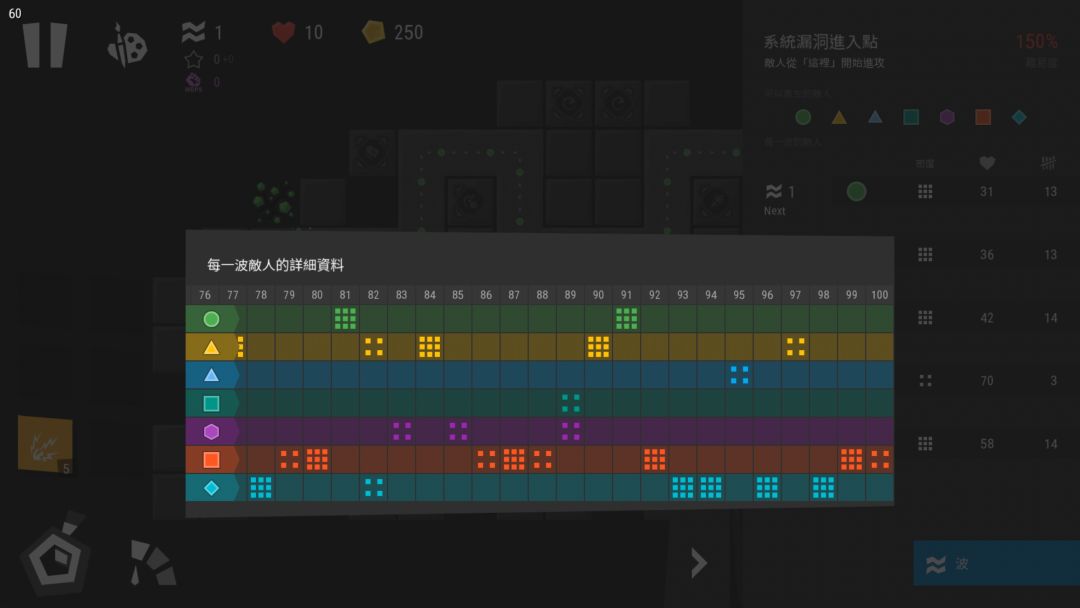
Task: Click the orange ability card with 5
Action: 45,444
